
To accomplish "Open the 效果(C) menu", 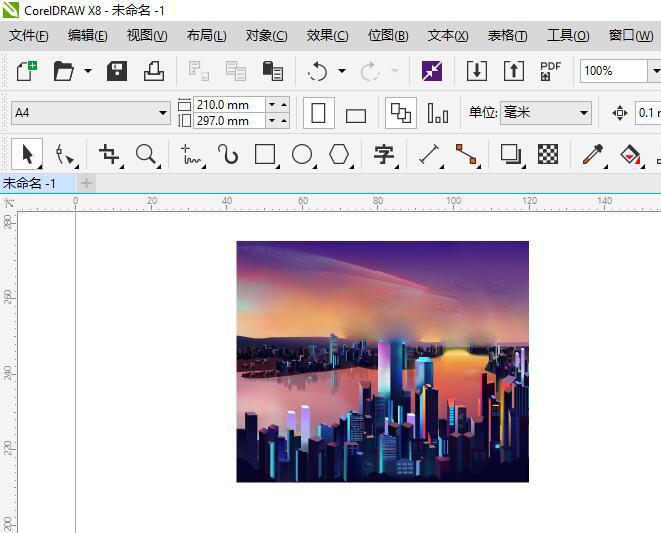I will [x=327, y=35].
